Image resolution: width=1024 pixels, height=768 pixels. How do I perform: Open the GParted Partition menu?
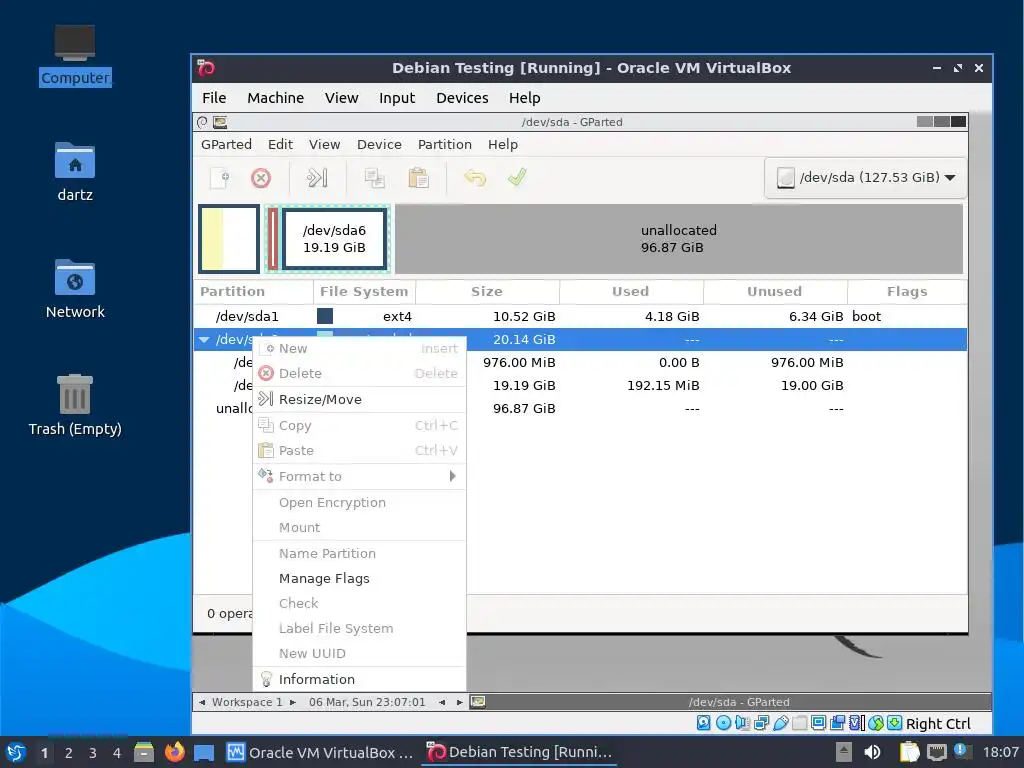click(444, 144)
